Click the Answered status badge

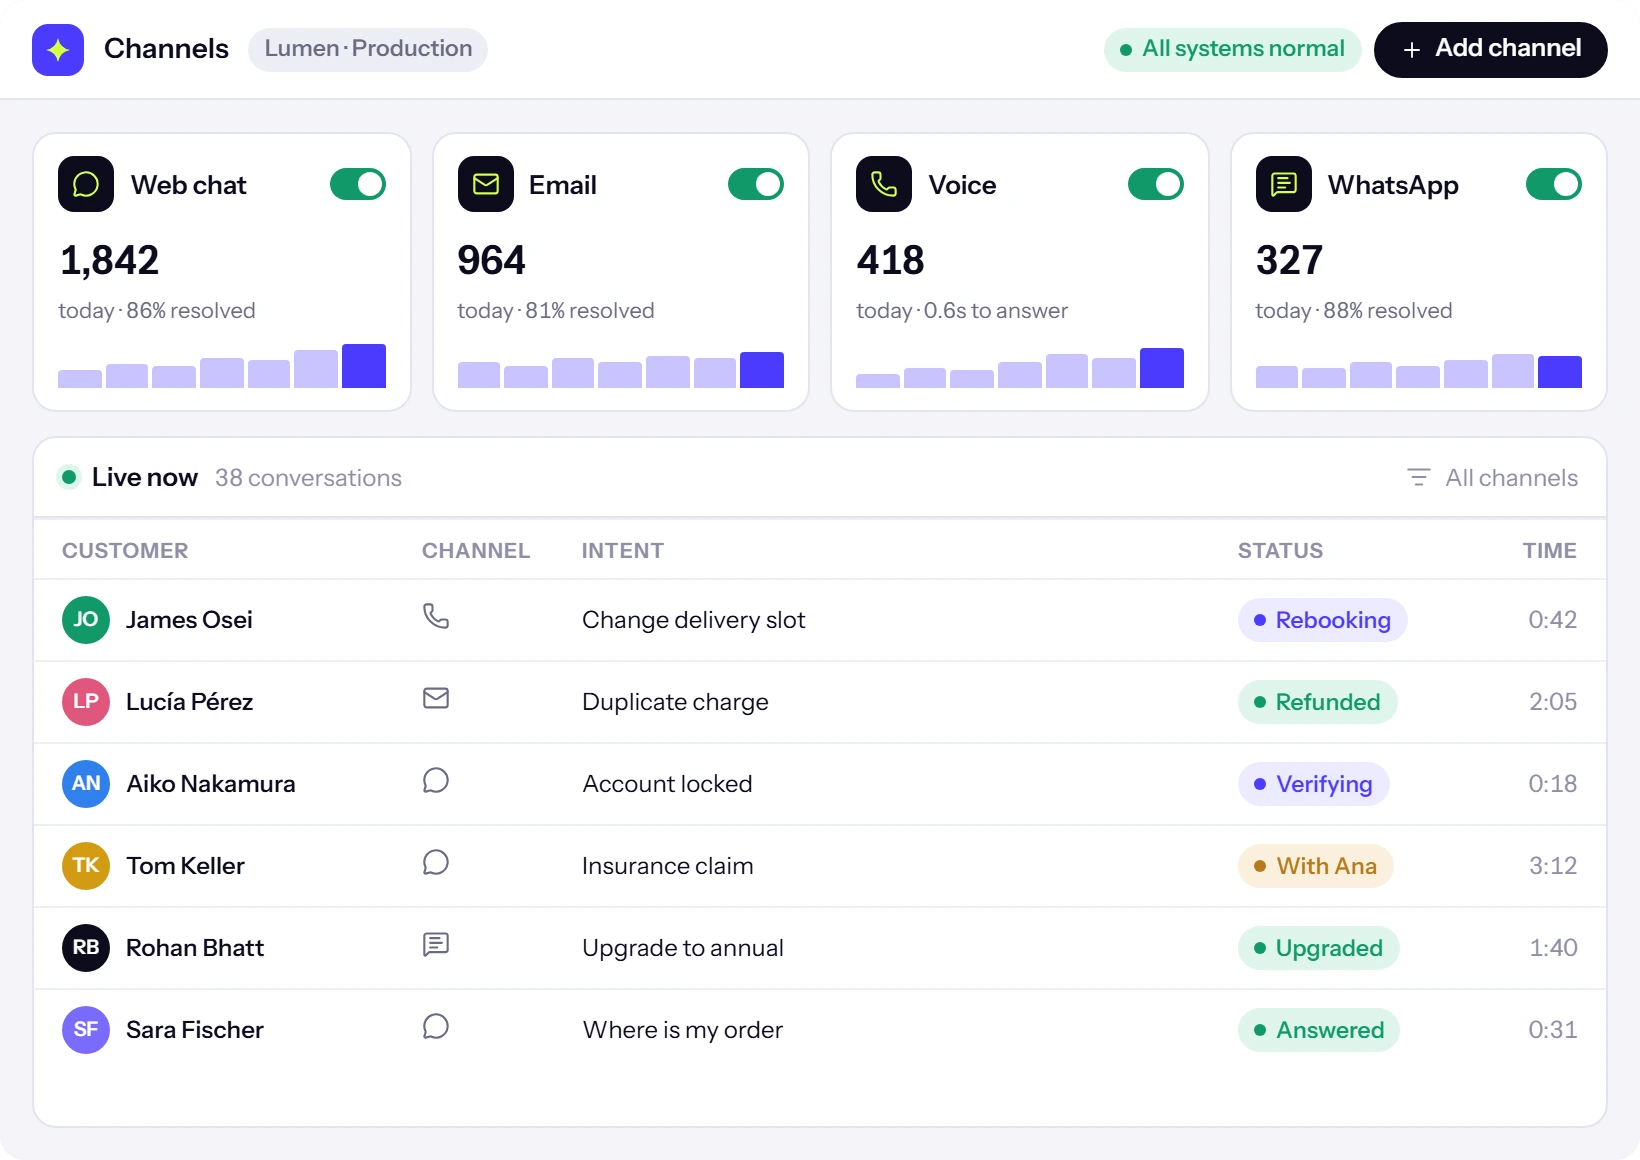pyautogui.click(x=1318, y=1030)
